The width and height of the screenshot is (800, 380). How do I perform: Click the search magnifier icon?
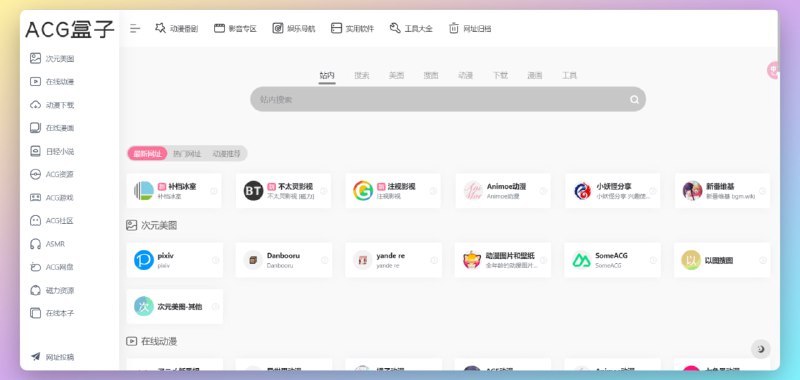click(634, 99)
